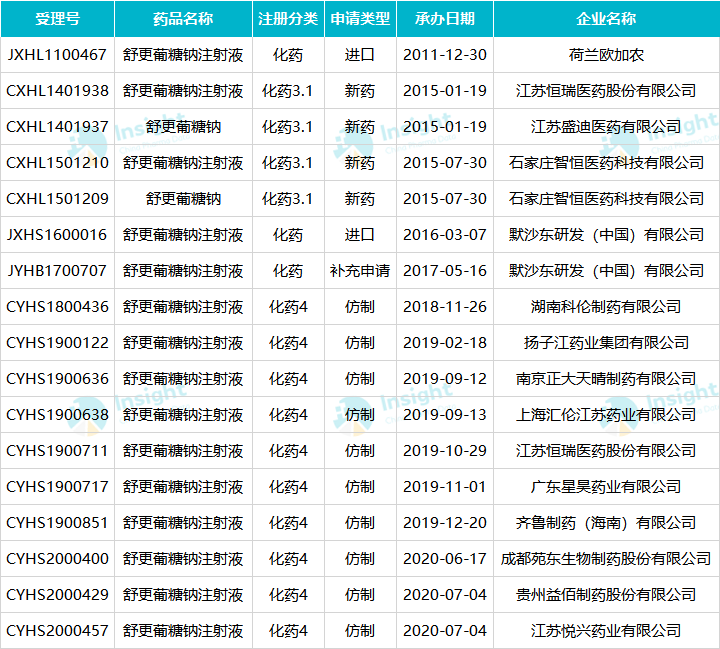The image size is (720, 649).
Task: Click date 2019-09-13
Action: (444, 415)
